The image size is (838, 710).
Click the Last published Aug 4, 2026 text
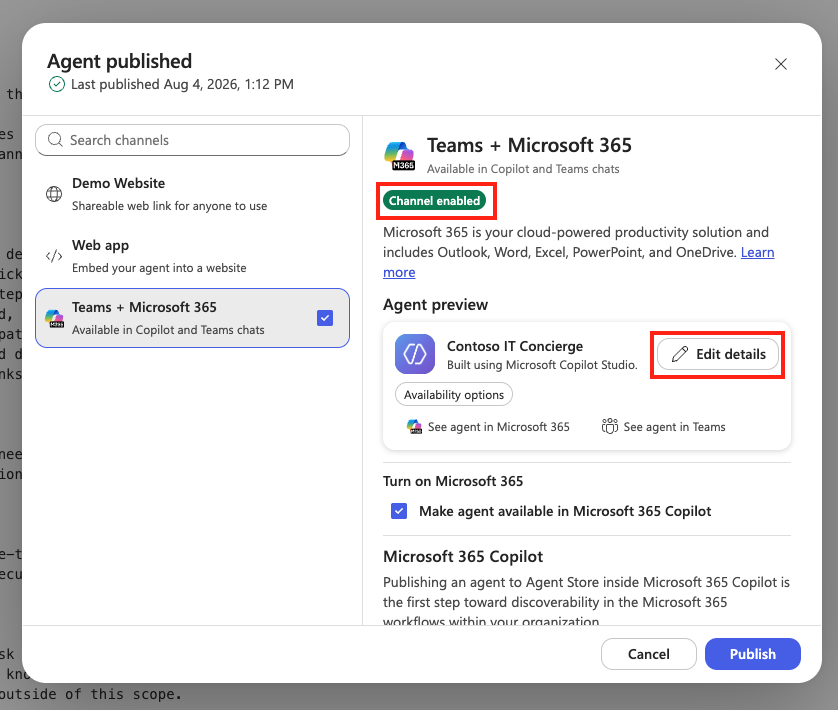coord(182,84)
